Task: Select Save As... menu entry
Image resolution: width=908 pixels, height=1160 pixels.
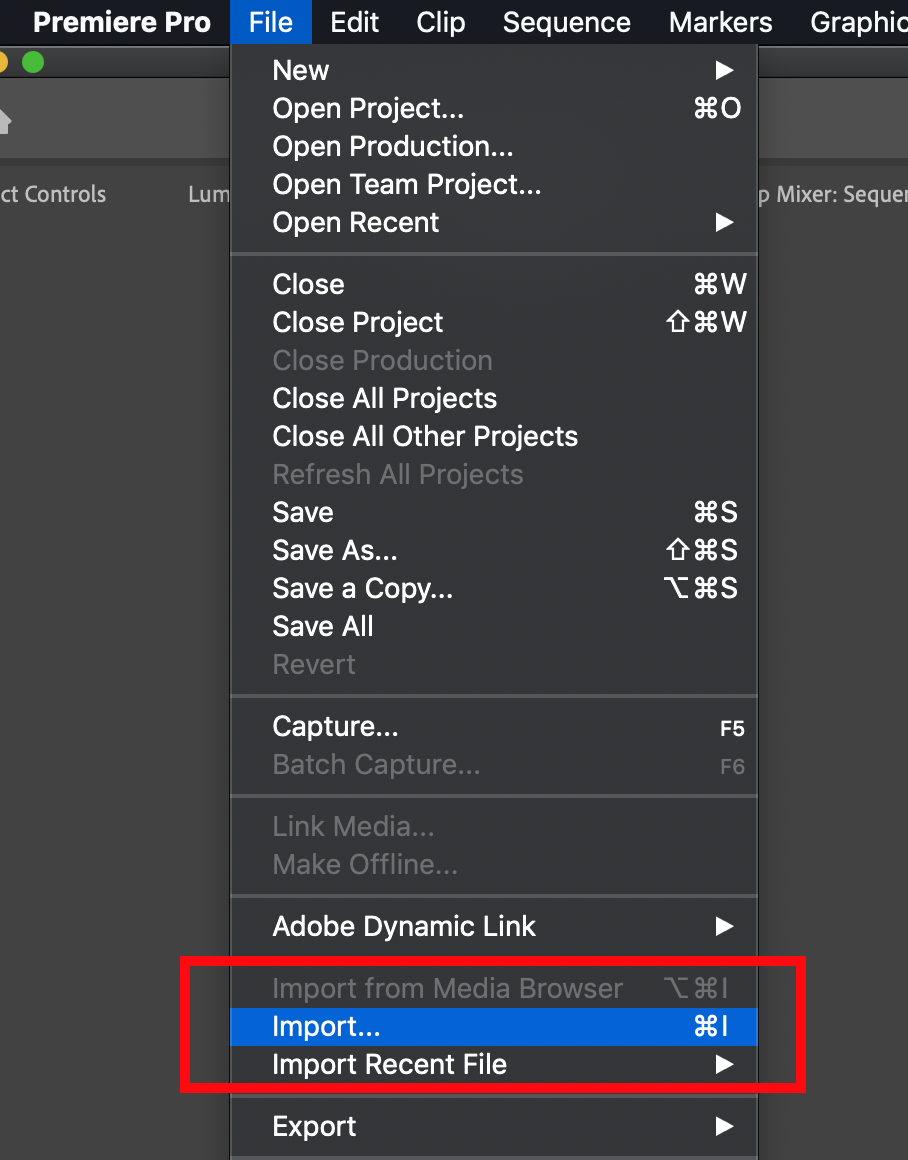Action: [x=494, y=550]
